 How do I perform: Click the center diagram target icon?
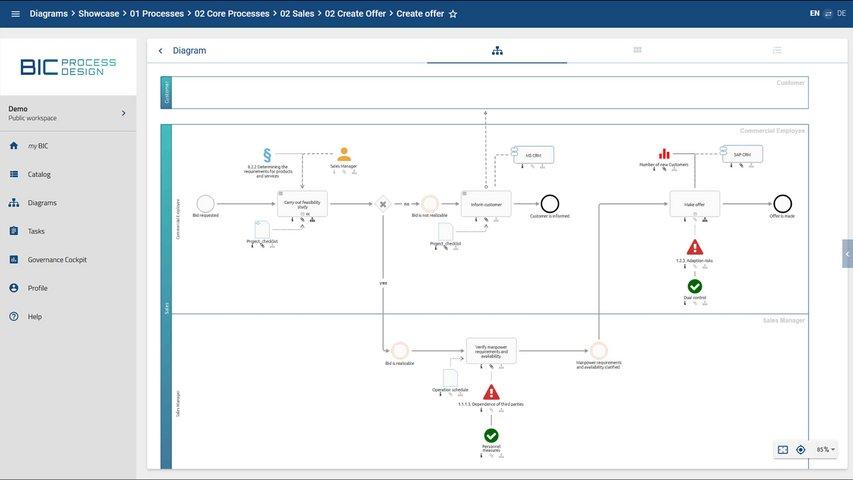tap(800, 450)
